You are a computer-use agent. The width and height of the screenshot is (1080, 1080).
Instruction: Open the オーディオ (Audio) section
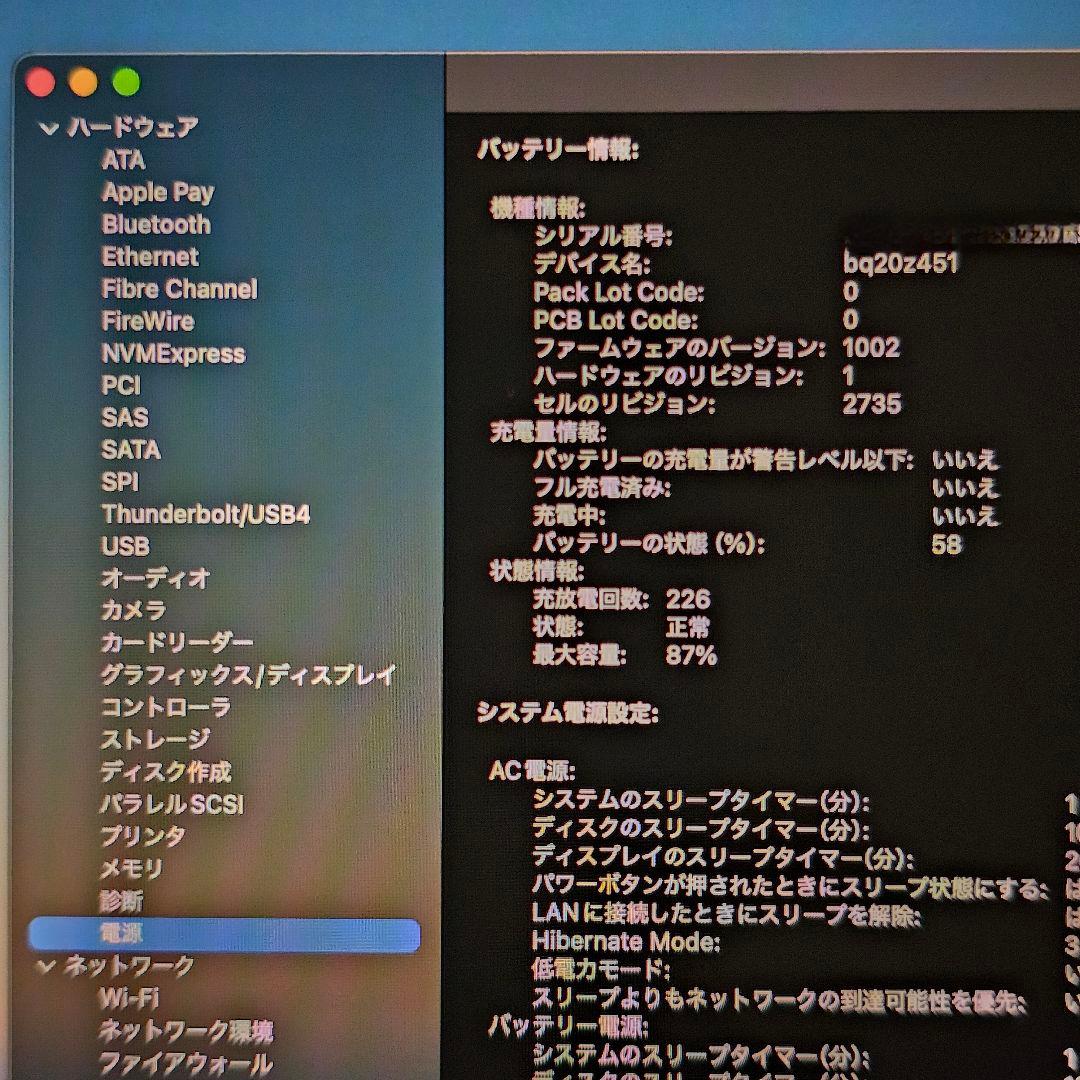155,580
